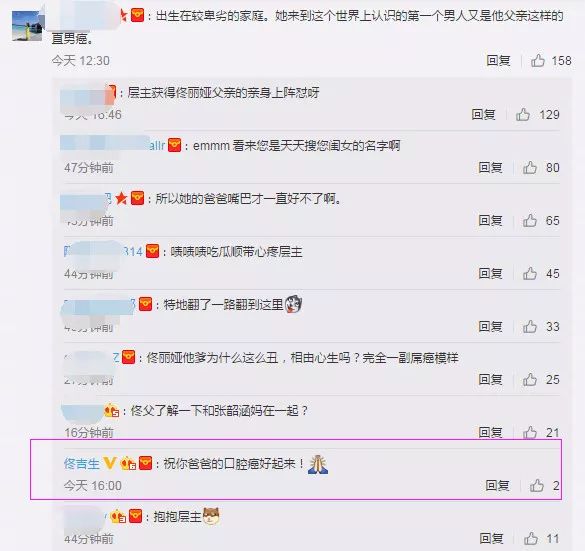
Task: Reply to 佟吉生's comment at 16:00
Action: 497,485
